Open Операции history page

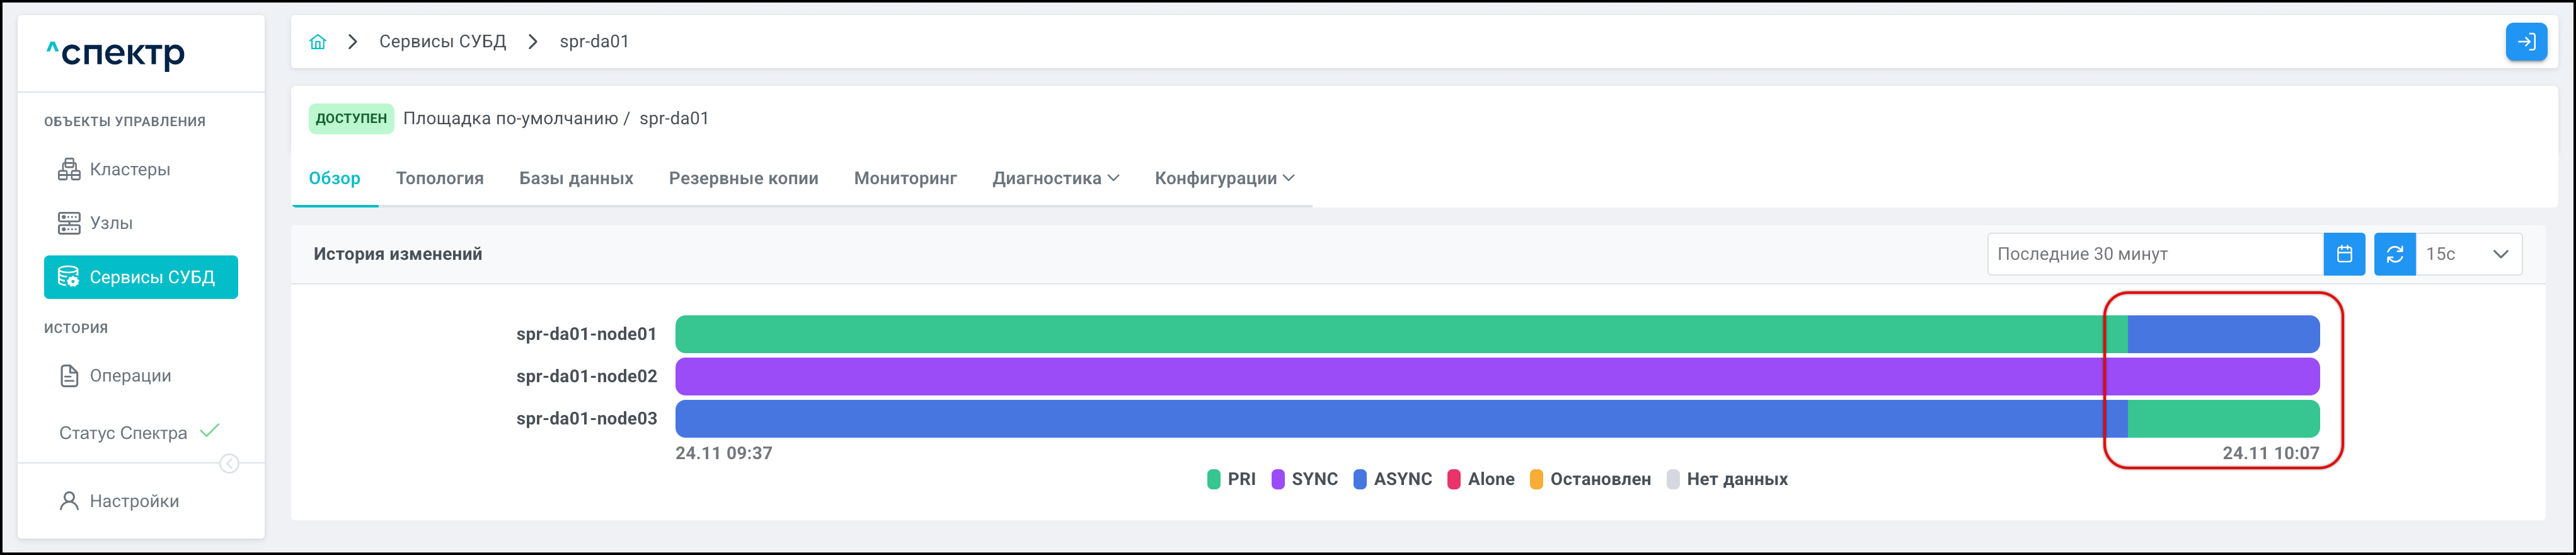pos(129,376)
